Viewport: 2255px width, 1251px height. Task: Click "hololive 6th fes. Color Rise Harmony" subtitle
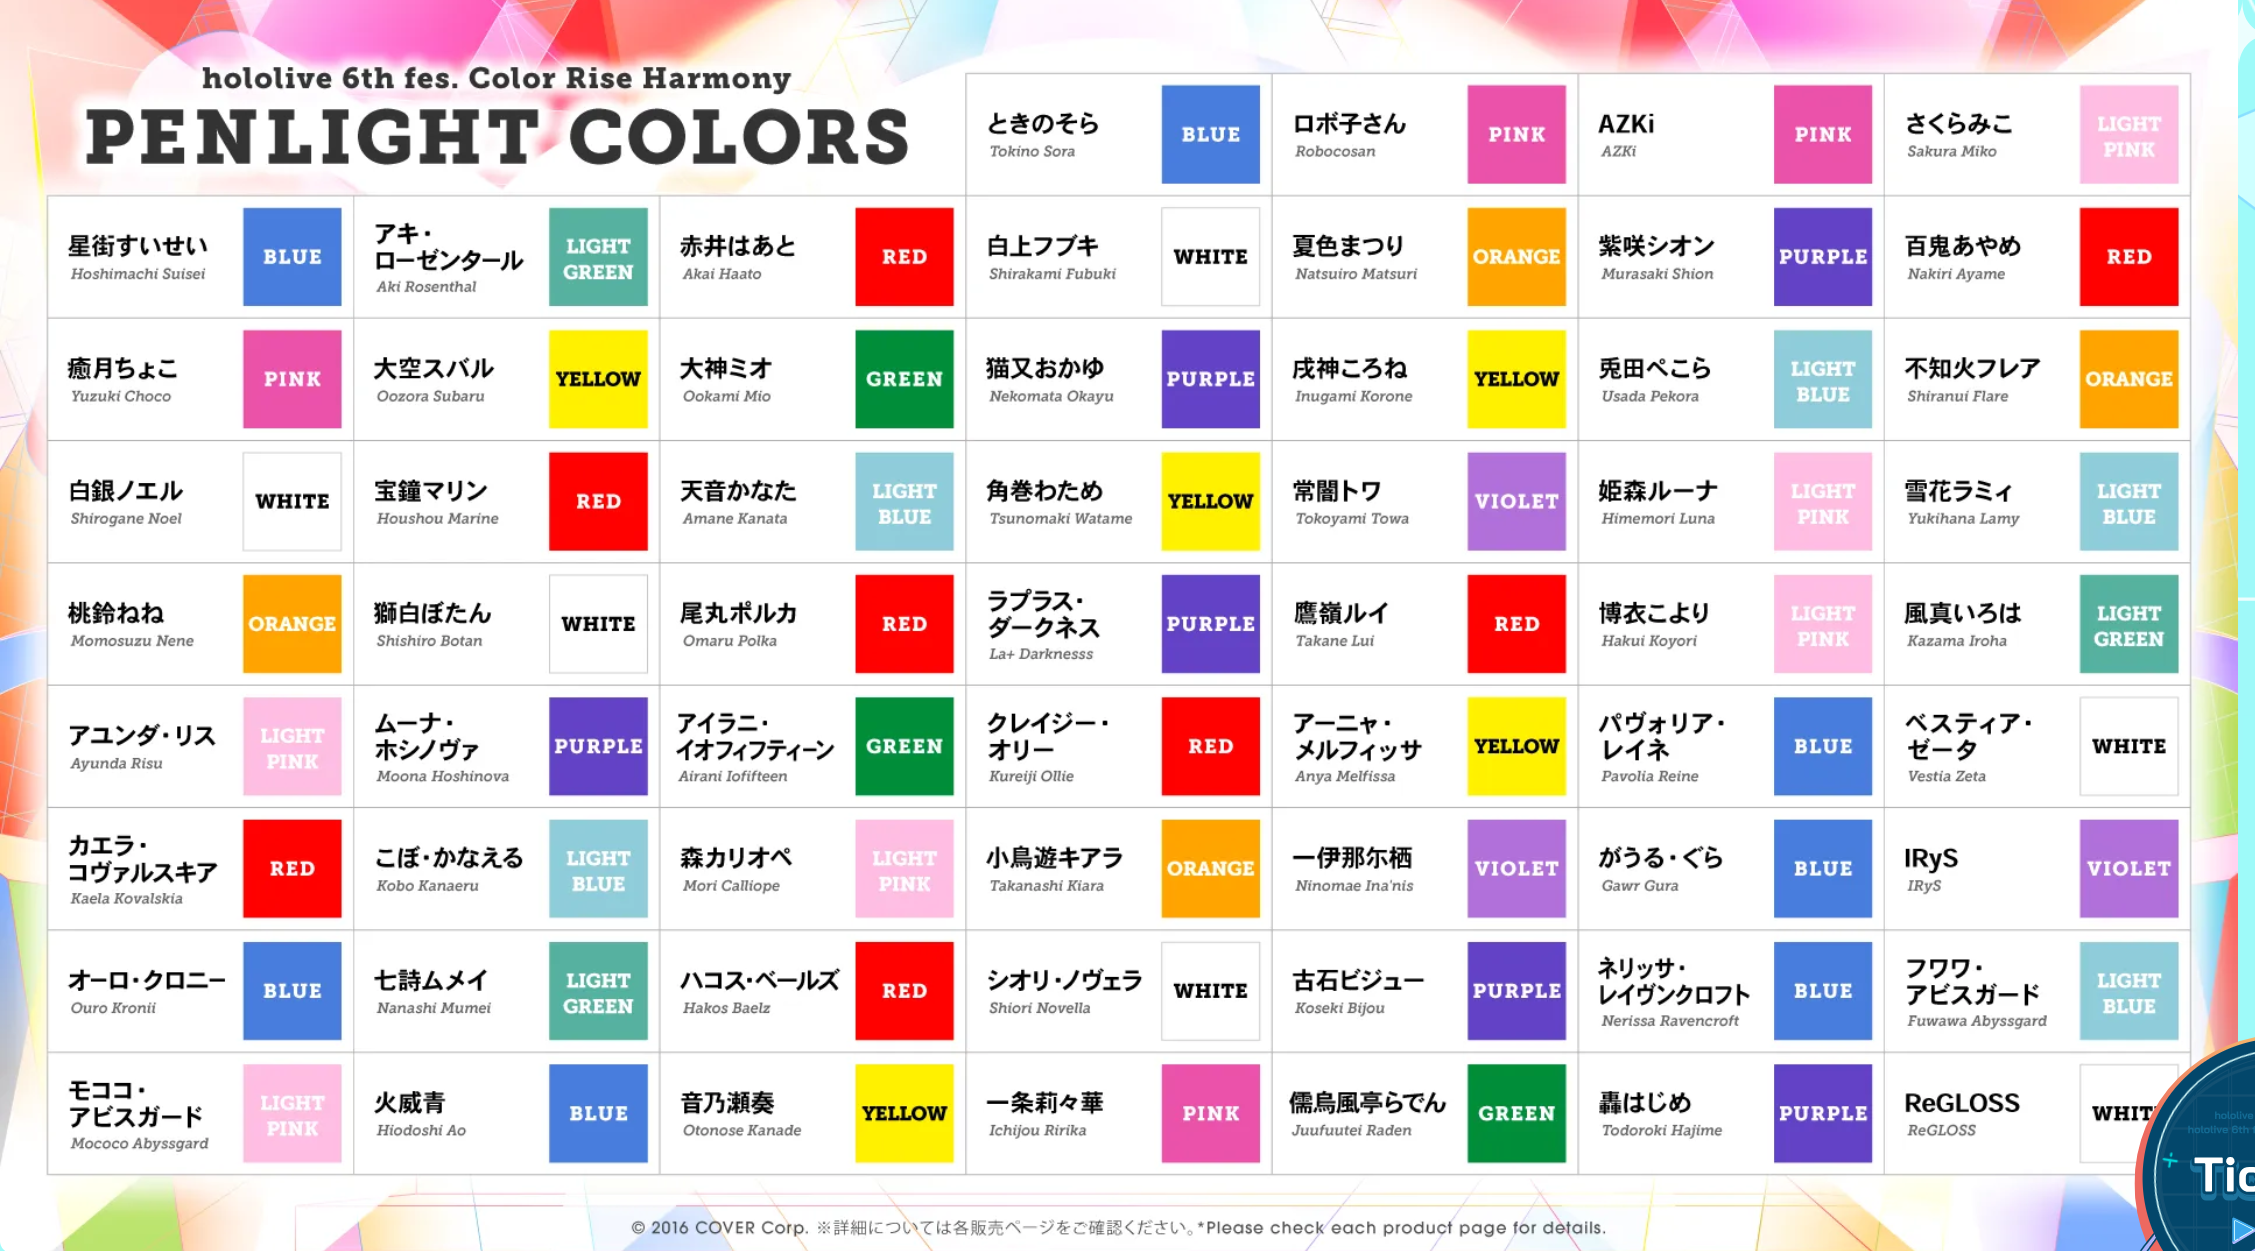pos(496,78)
